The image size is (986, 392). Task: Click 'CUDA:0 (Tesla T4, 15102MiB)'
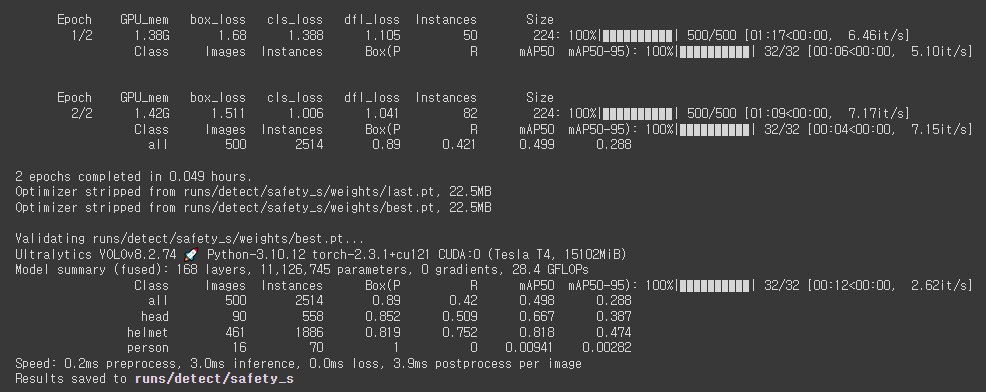531,254
